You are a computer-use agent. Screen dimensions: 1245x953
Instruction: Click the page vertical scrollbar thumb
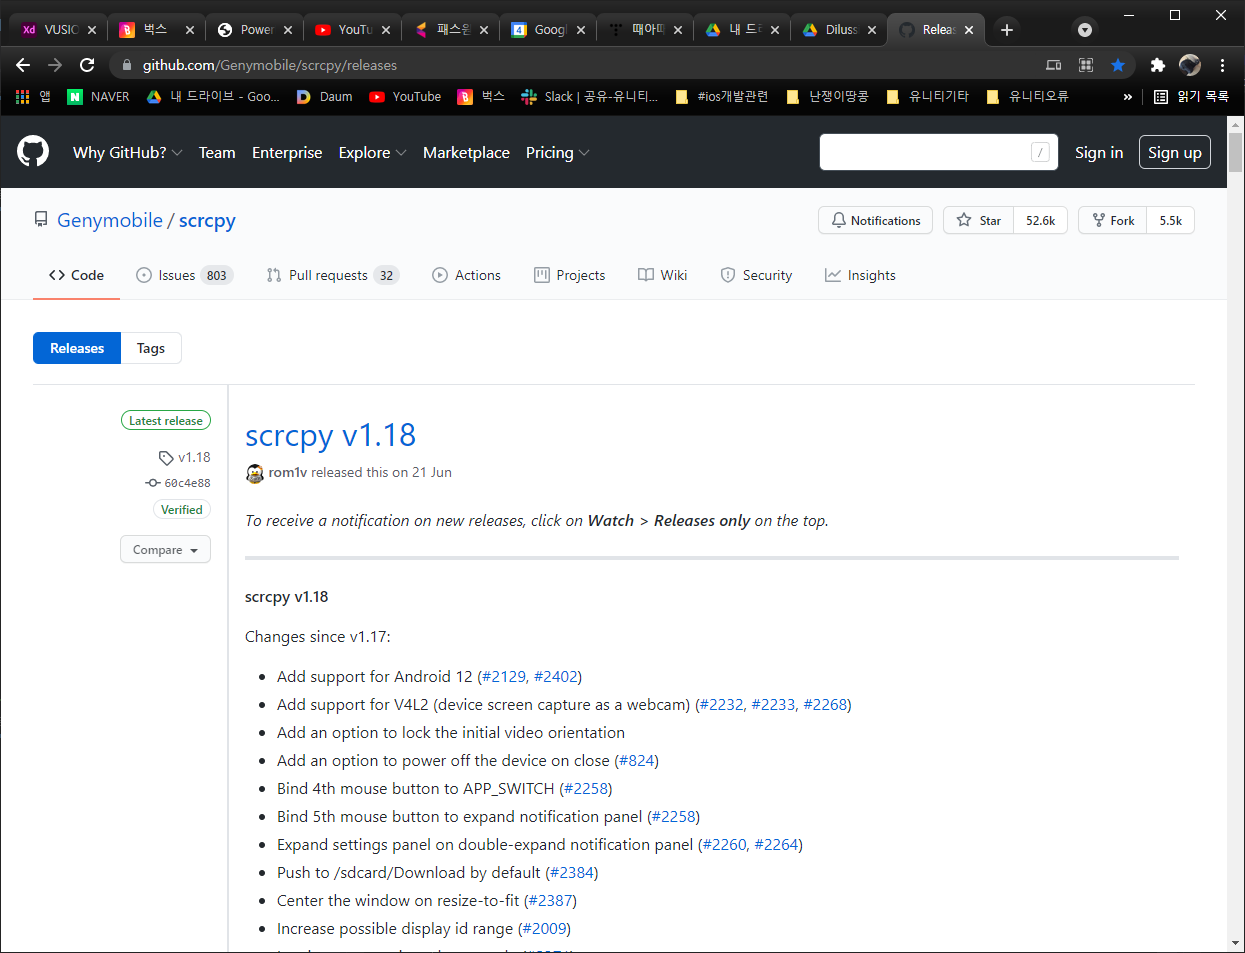coord(1236,152)
